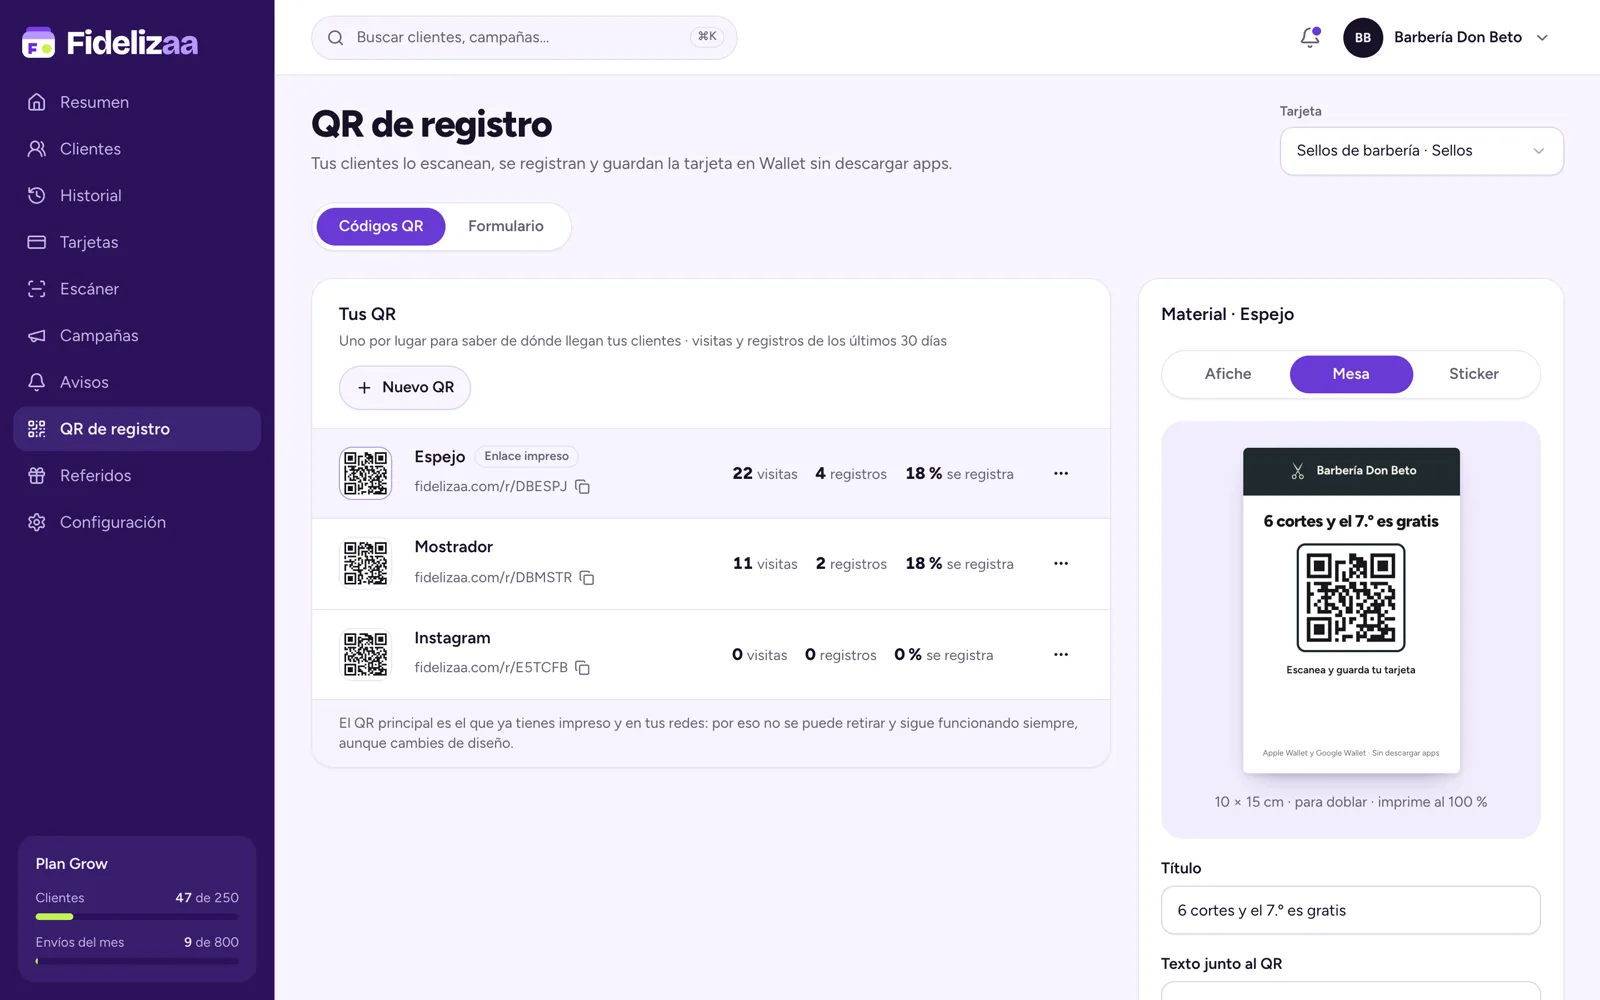
Task: Switch to the Códigos QR tab
Action: 381,226
